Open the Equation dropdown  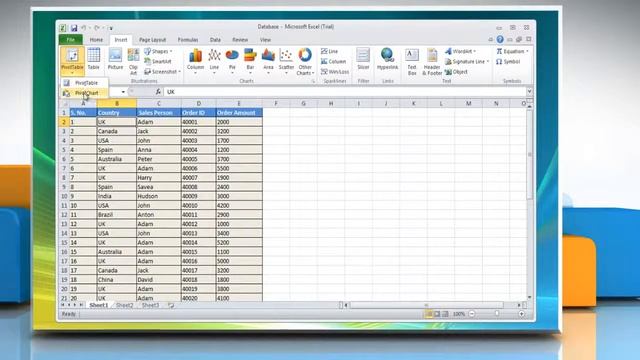[512, 51]
